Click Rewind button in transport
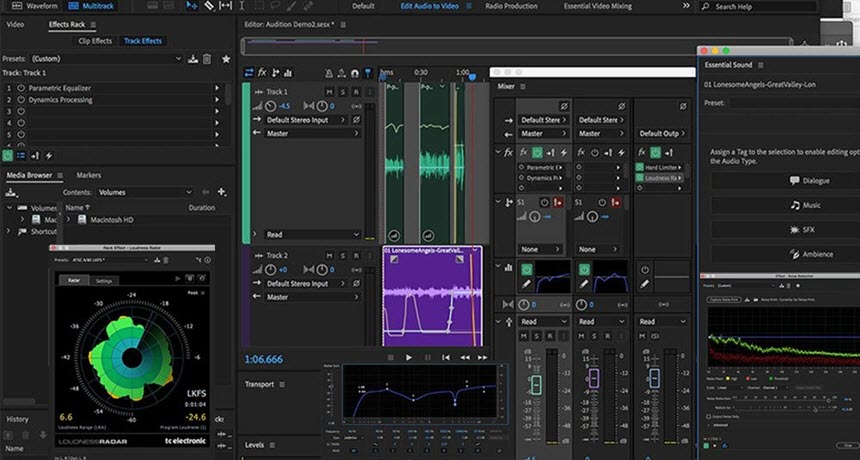The image size is (860, 460). 465,357
